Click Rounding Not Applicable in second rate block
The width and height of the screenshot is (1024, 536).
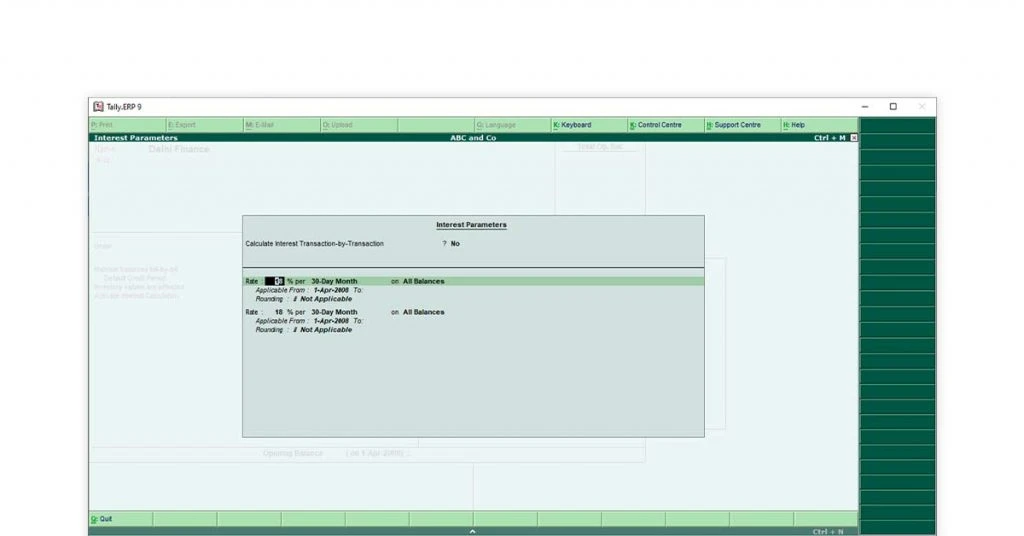click(x=325, y=330)
